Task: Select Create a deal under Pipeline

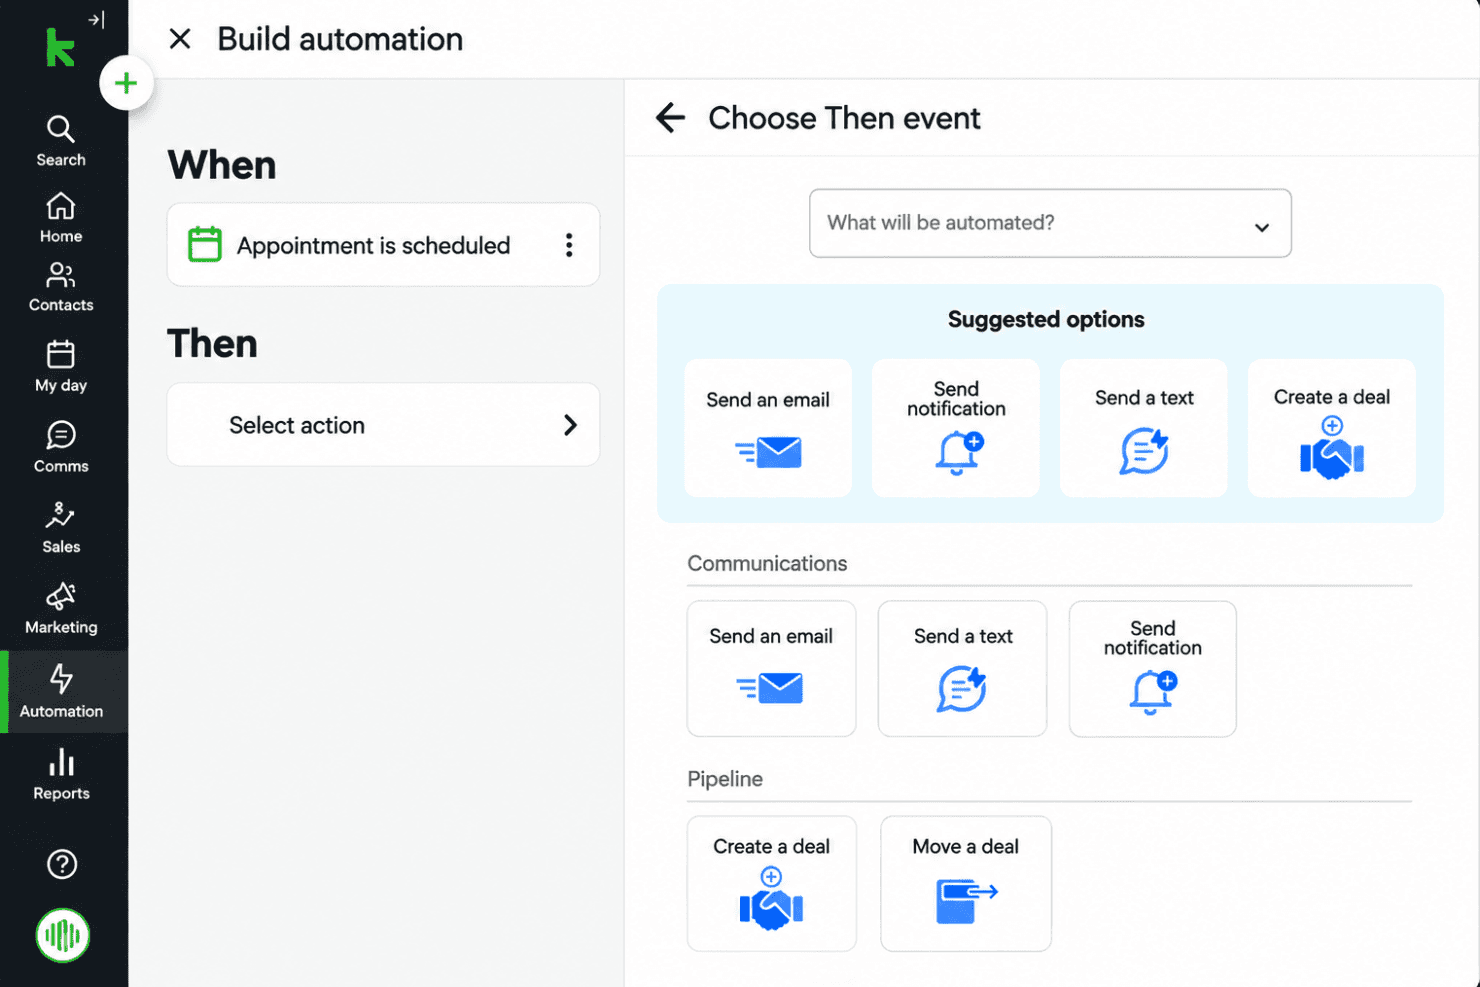Action: pos(771,884)
